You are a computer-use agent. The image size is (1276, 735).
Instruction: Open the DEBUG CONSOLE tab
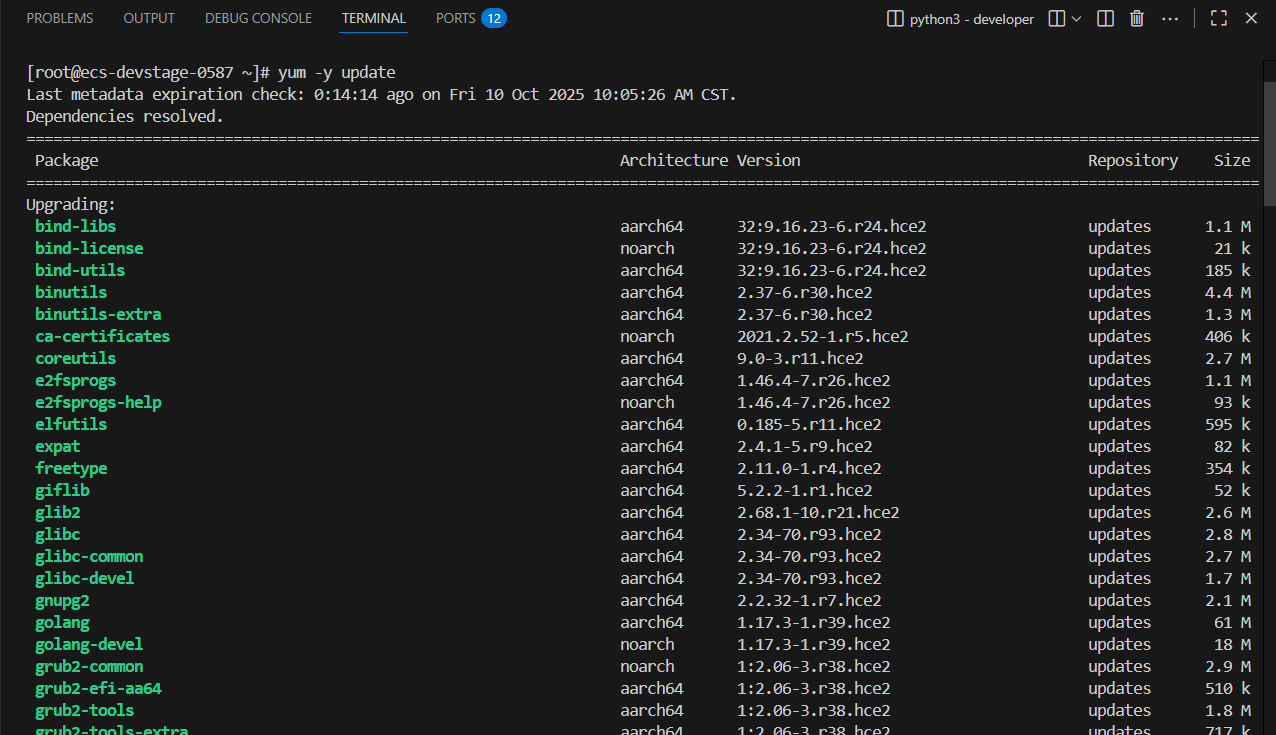tap(258, 18)
